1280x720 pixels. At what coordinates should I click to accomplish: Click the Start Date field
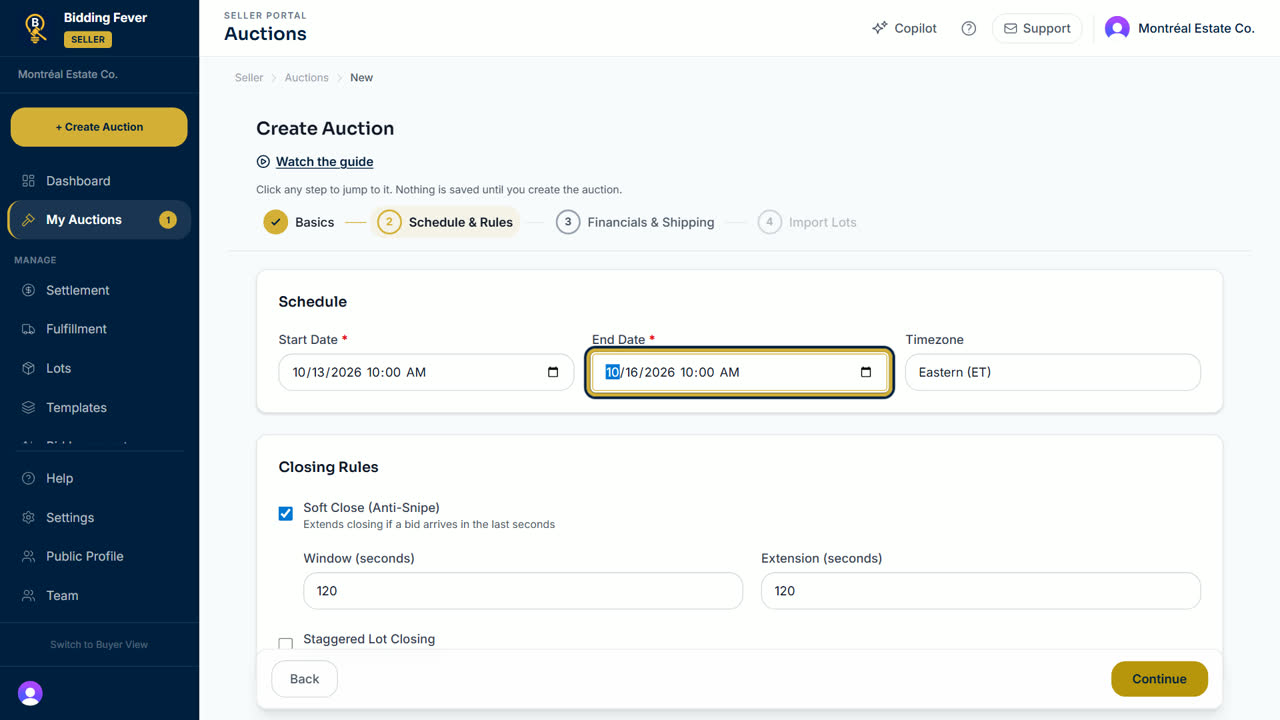point(426,372)
